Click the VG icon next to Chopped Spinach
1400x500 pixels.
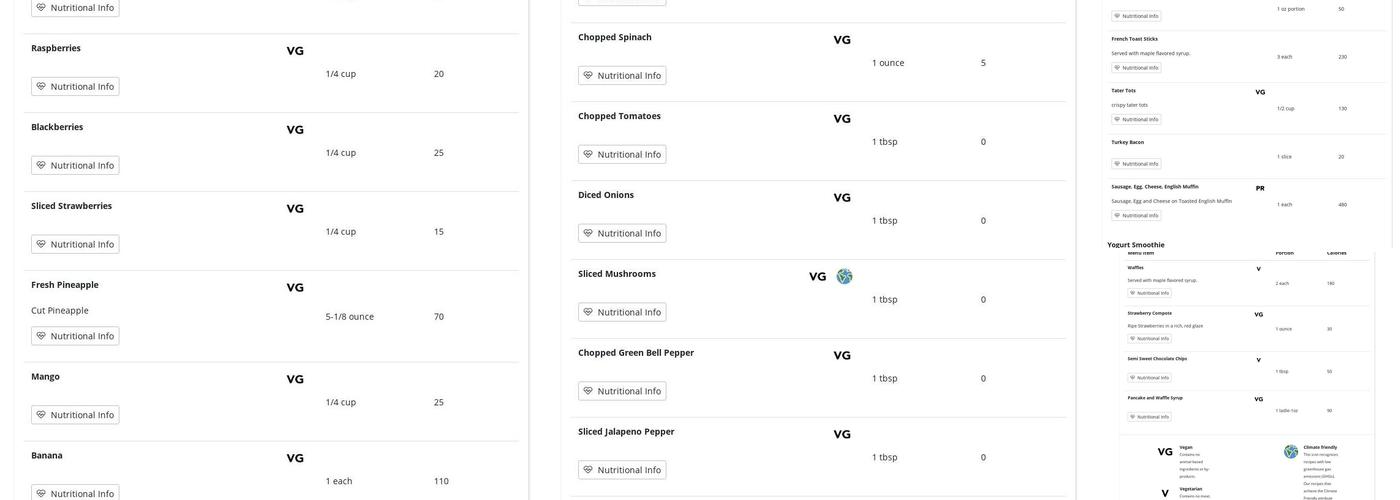tap(842, 40)
